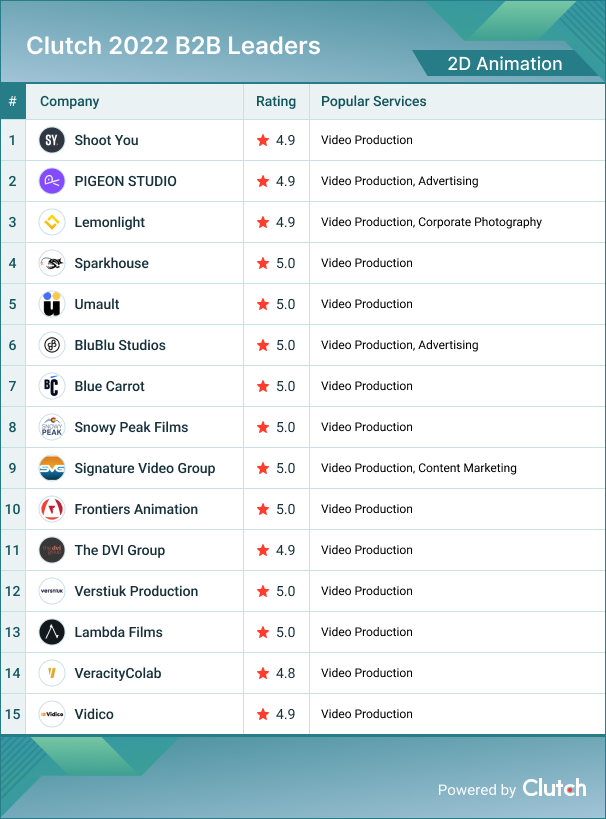This screenshot has height=819, width=606.
Task: Open The DVI Group company name
Action: pos(119,550)
